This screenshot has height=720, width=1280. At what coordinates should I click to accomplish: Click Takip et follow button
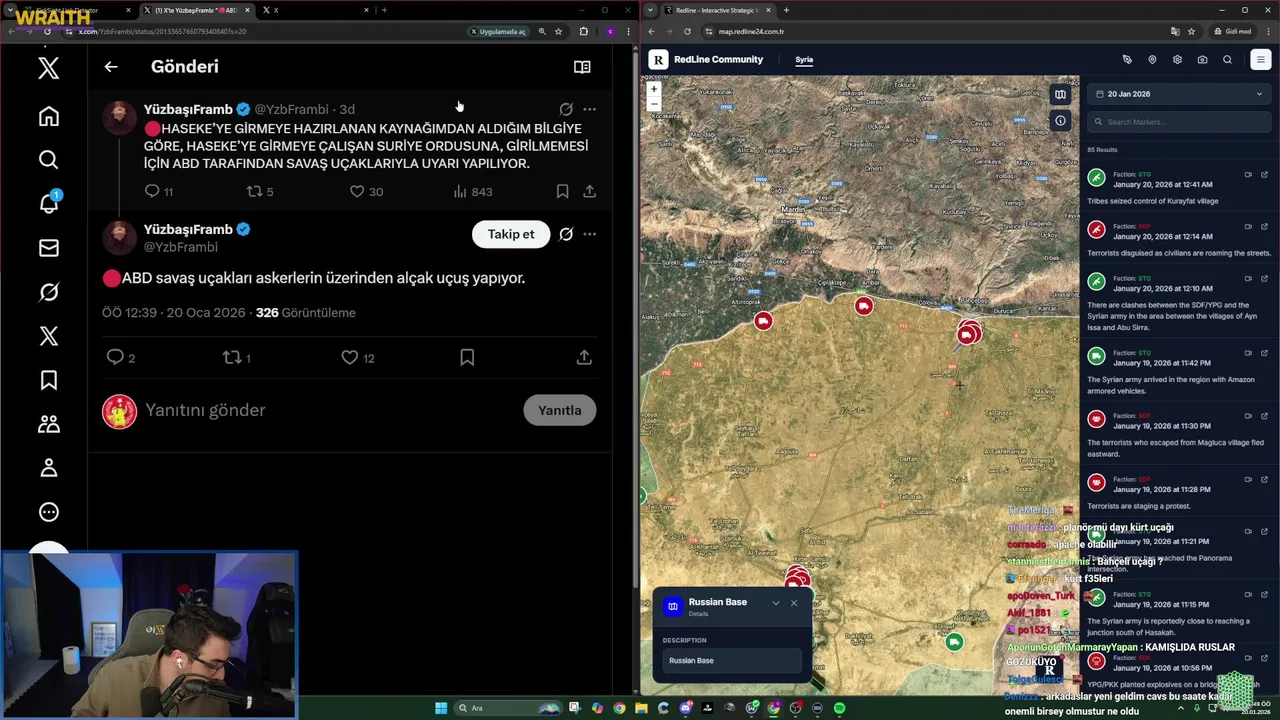(511, 234)
